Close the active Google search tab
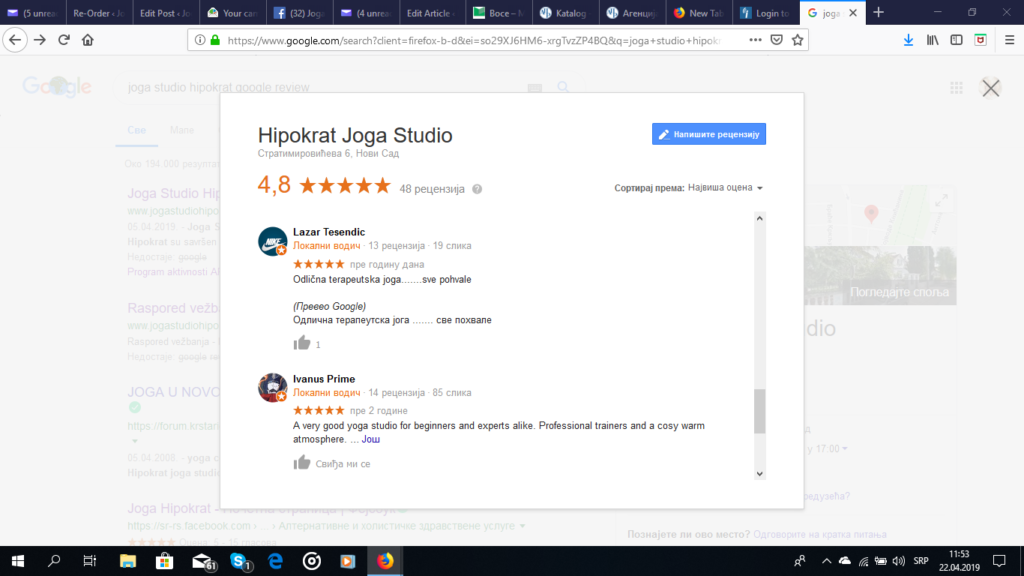This screenshot has width=1024, height=576. 853,13
